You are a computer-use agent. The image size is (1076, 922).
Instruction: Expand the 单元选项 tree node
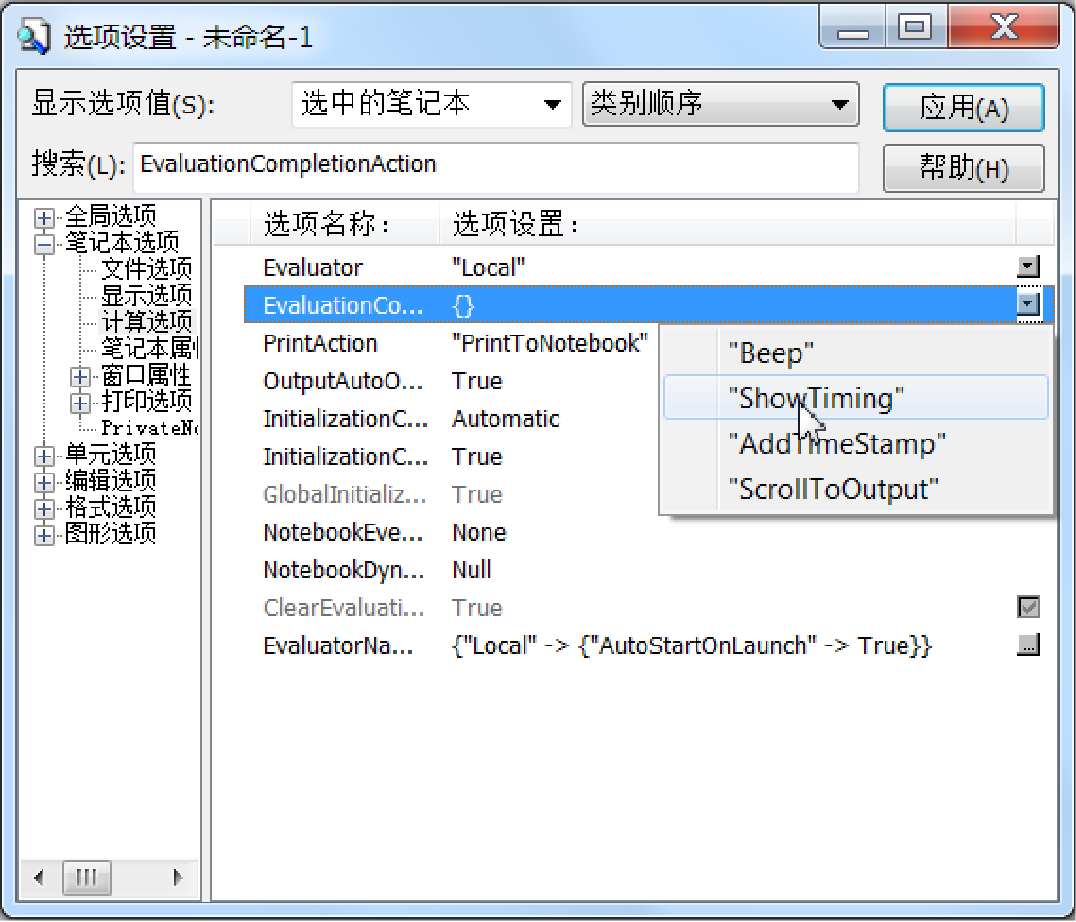(x=44, y=456)
